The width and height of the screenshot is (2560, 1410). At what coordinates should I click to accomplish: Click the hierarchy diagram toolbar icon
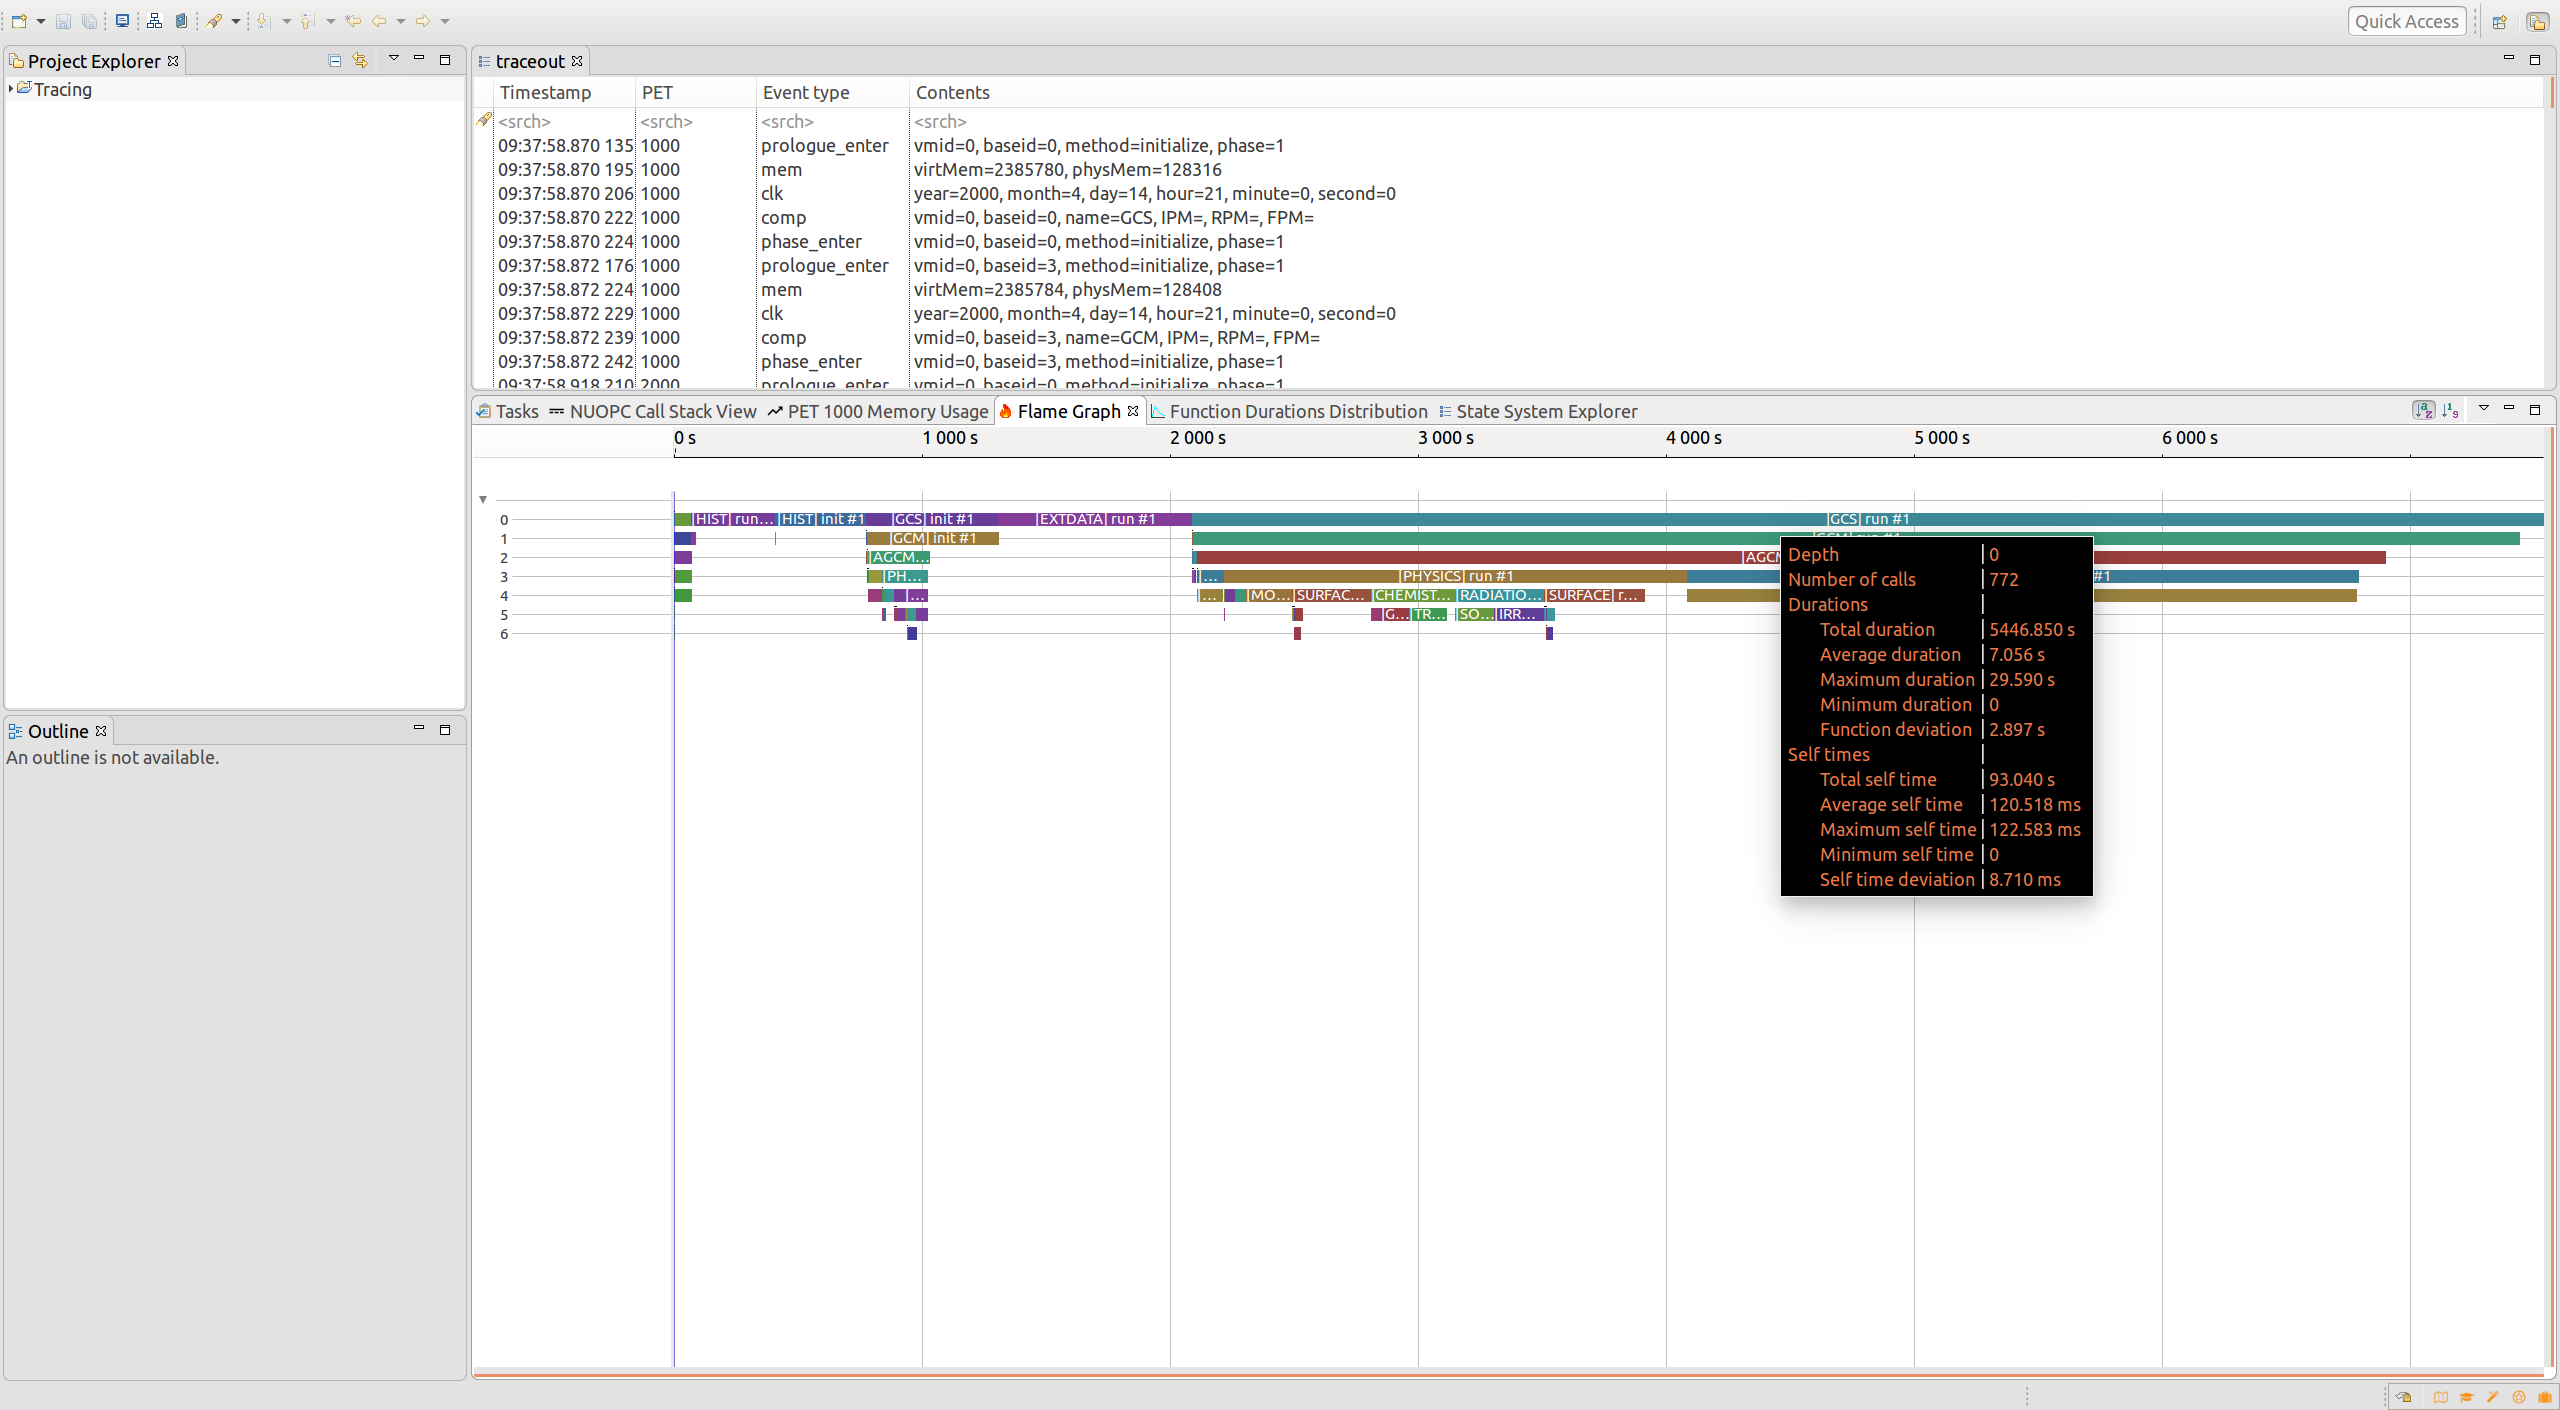tap(154, 21)
